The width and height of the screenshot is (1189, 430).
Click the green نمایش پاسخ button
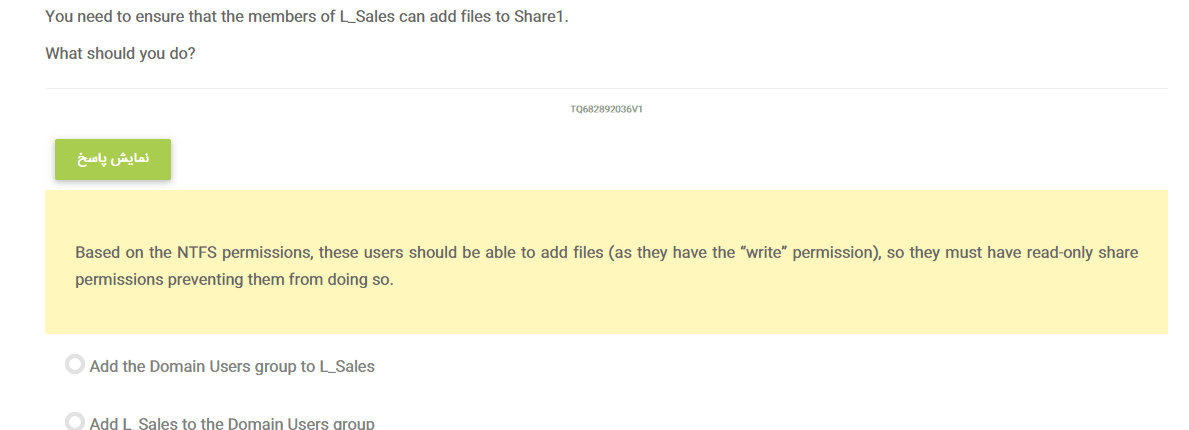click(x=113, y=160)
